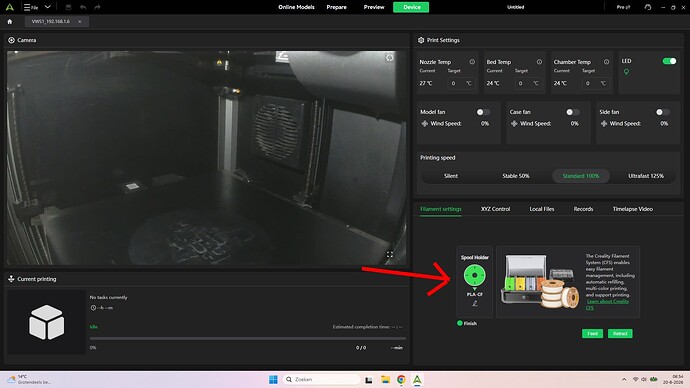
Task: Enable the Case fan toggle
Action: pos(573,112)
